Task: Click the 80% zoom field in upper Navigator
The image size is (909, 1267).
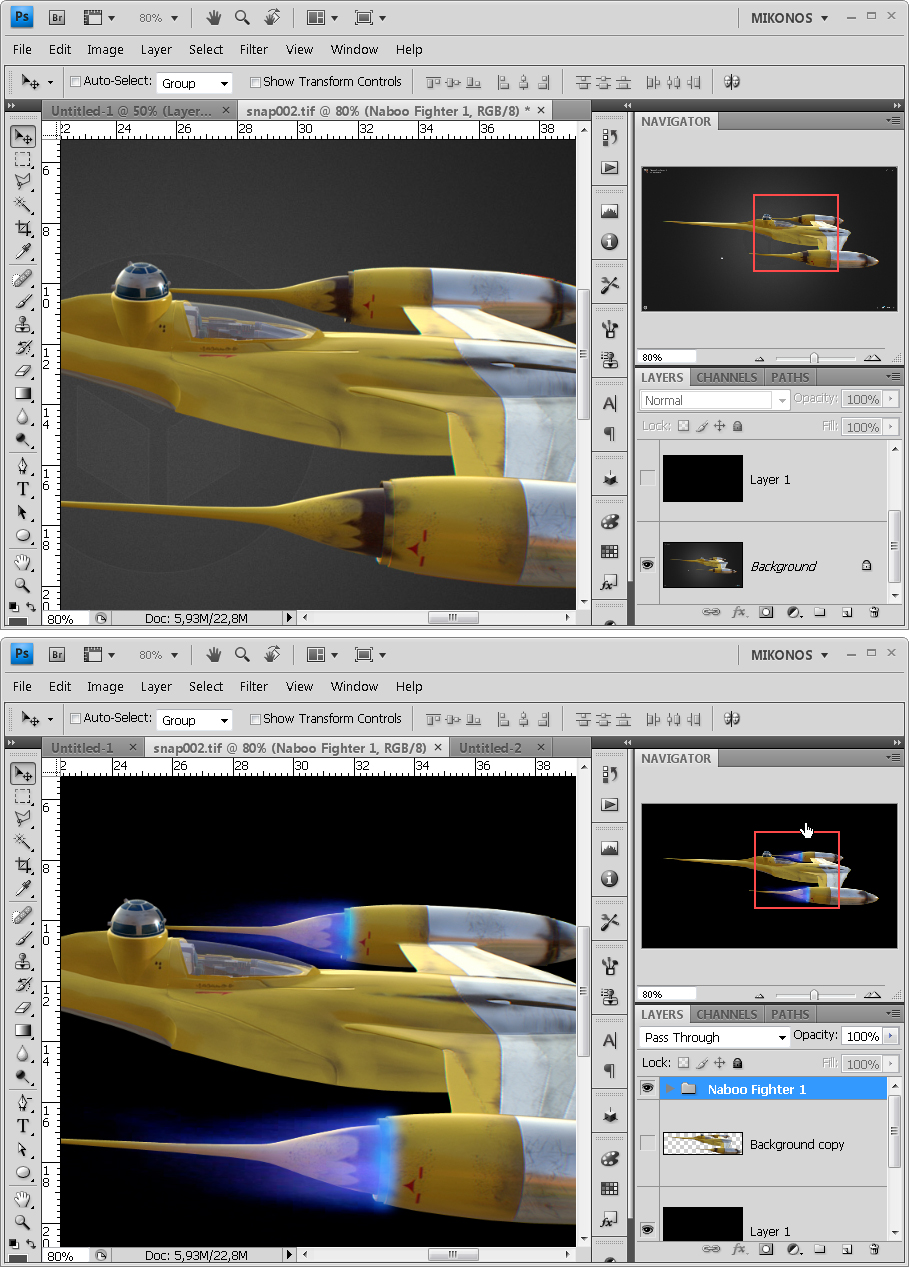Action: tap(668, 357)
